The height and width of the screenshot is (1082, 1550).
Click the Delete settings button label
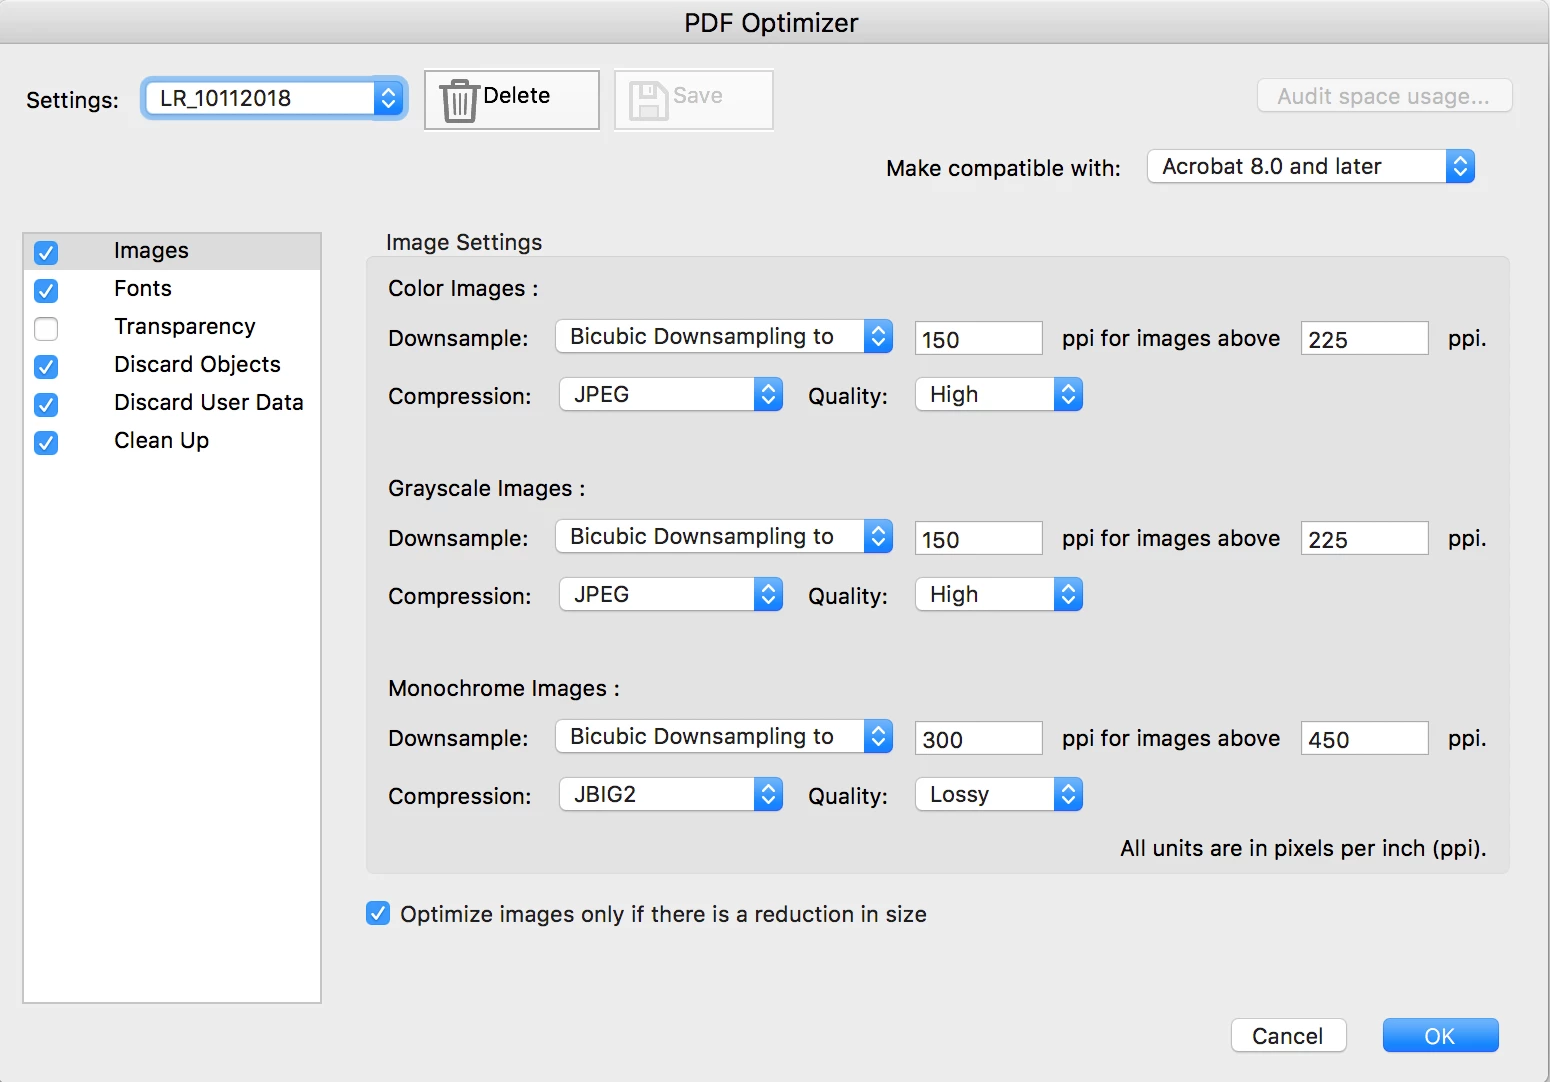point(517,96)
